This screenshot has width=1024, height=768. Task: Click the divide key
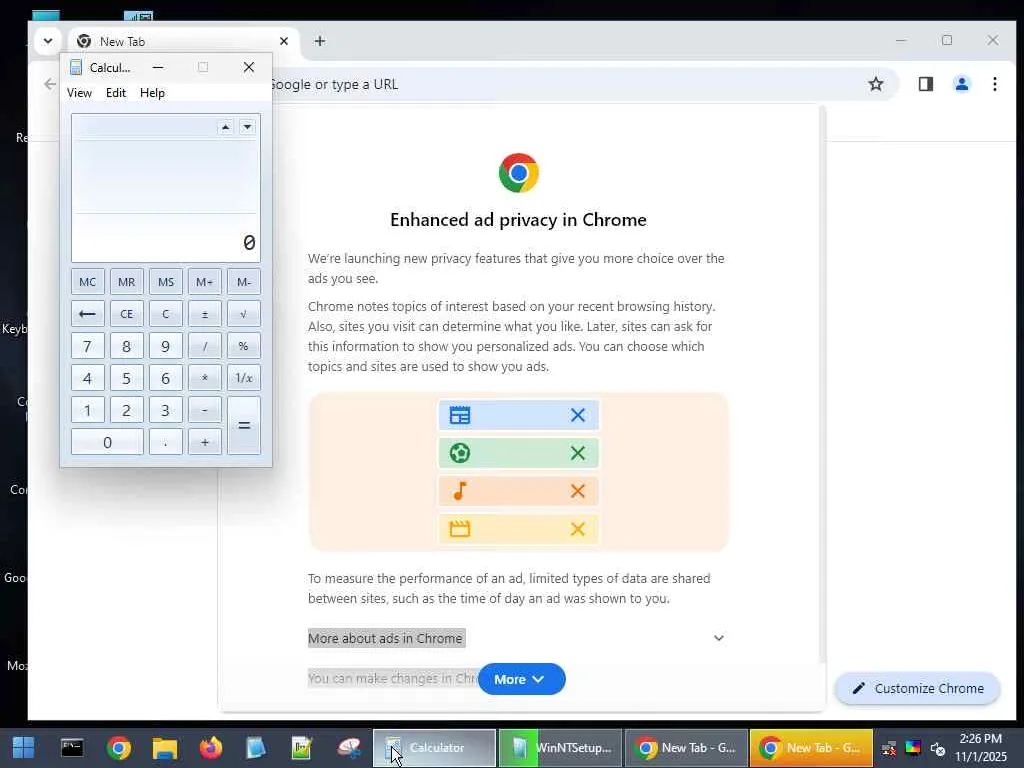(204, 346)
